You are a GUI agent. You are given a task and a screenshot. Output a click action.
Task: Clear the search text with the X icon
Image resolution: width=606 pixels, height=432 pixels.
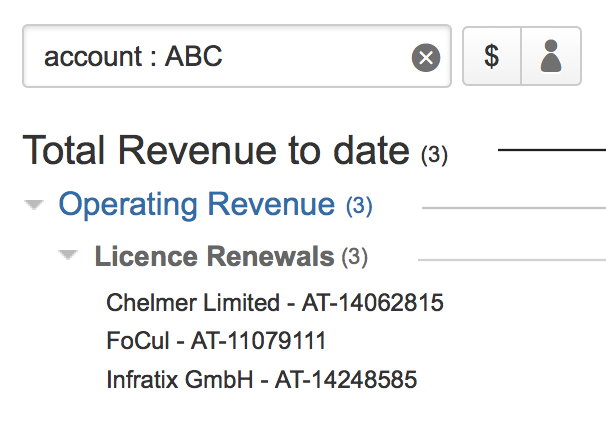point(426,57)
